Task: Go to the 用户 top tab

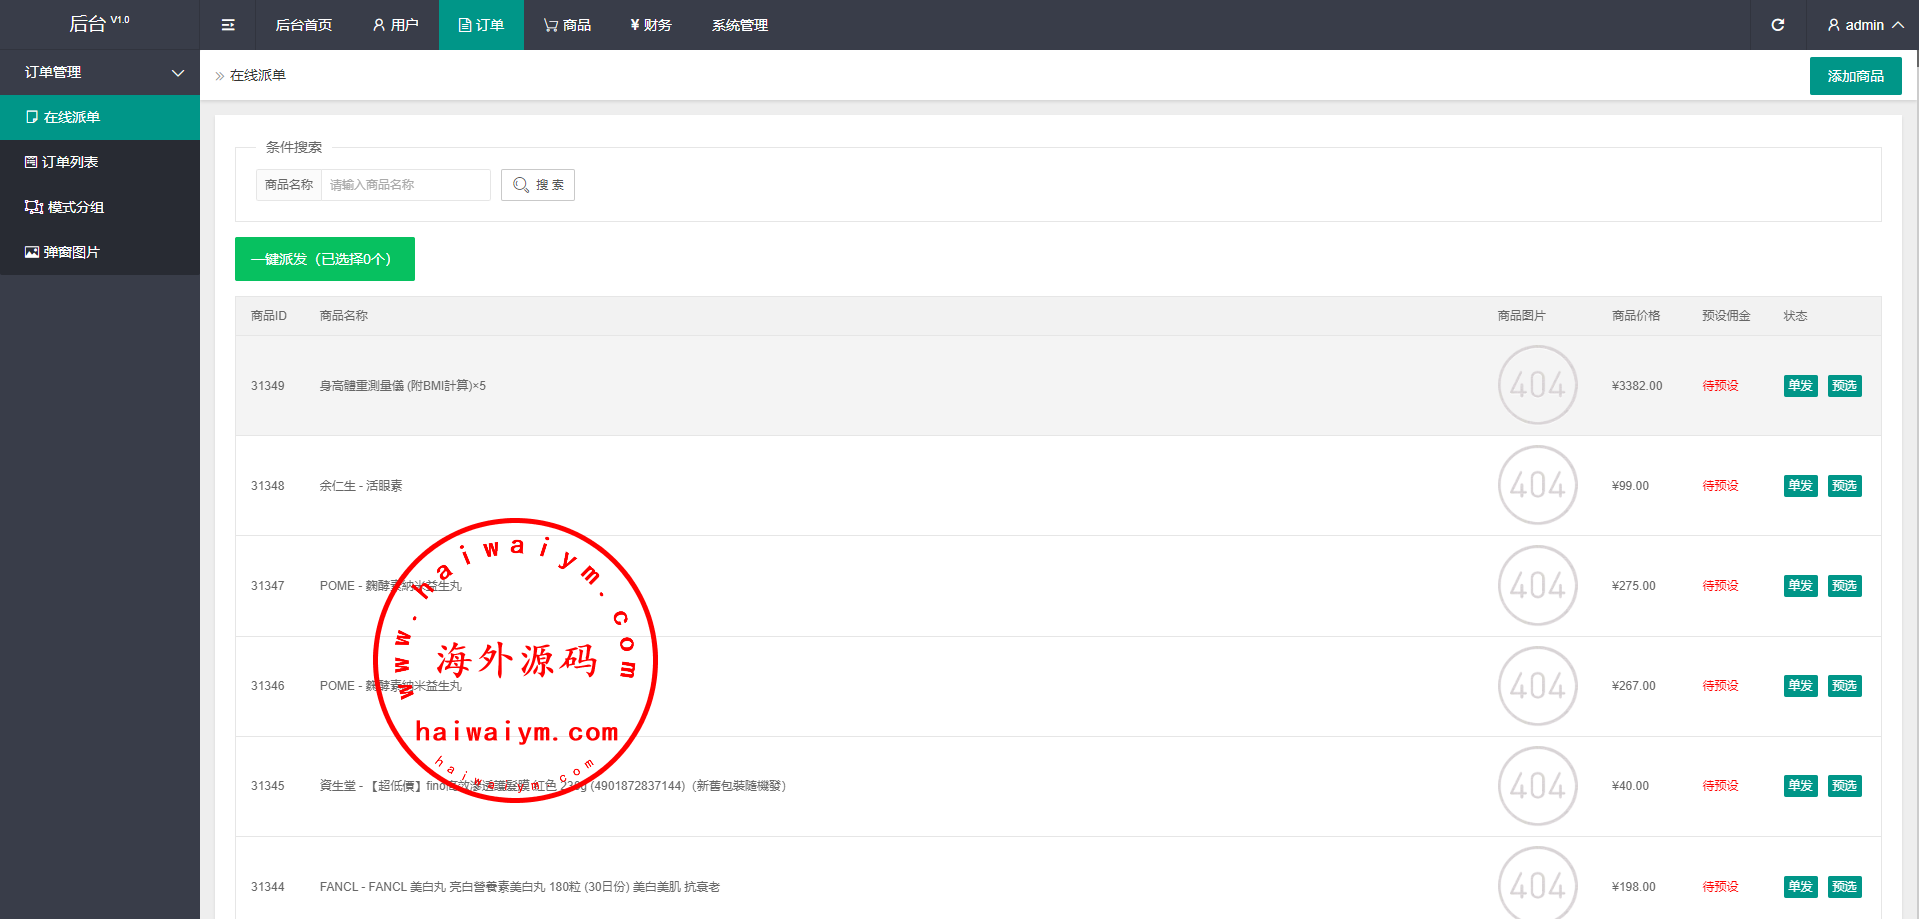Action: point(395,25)
